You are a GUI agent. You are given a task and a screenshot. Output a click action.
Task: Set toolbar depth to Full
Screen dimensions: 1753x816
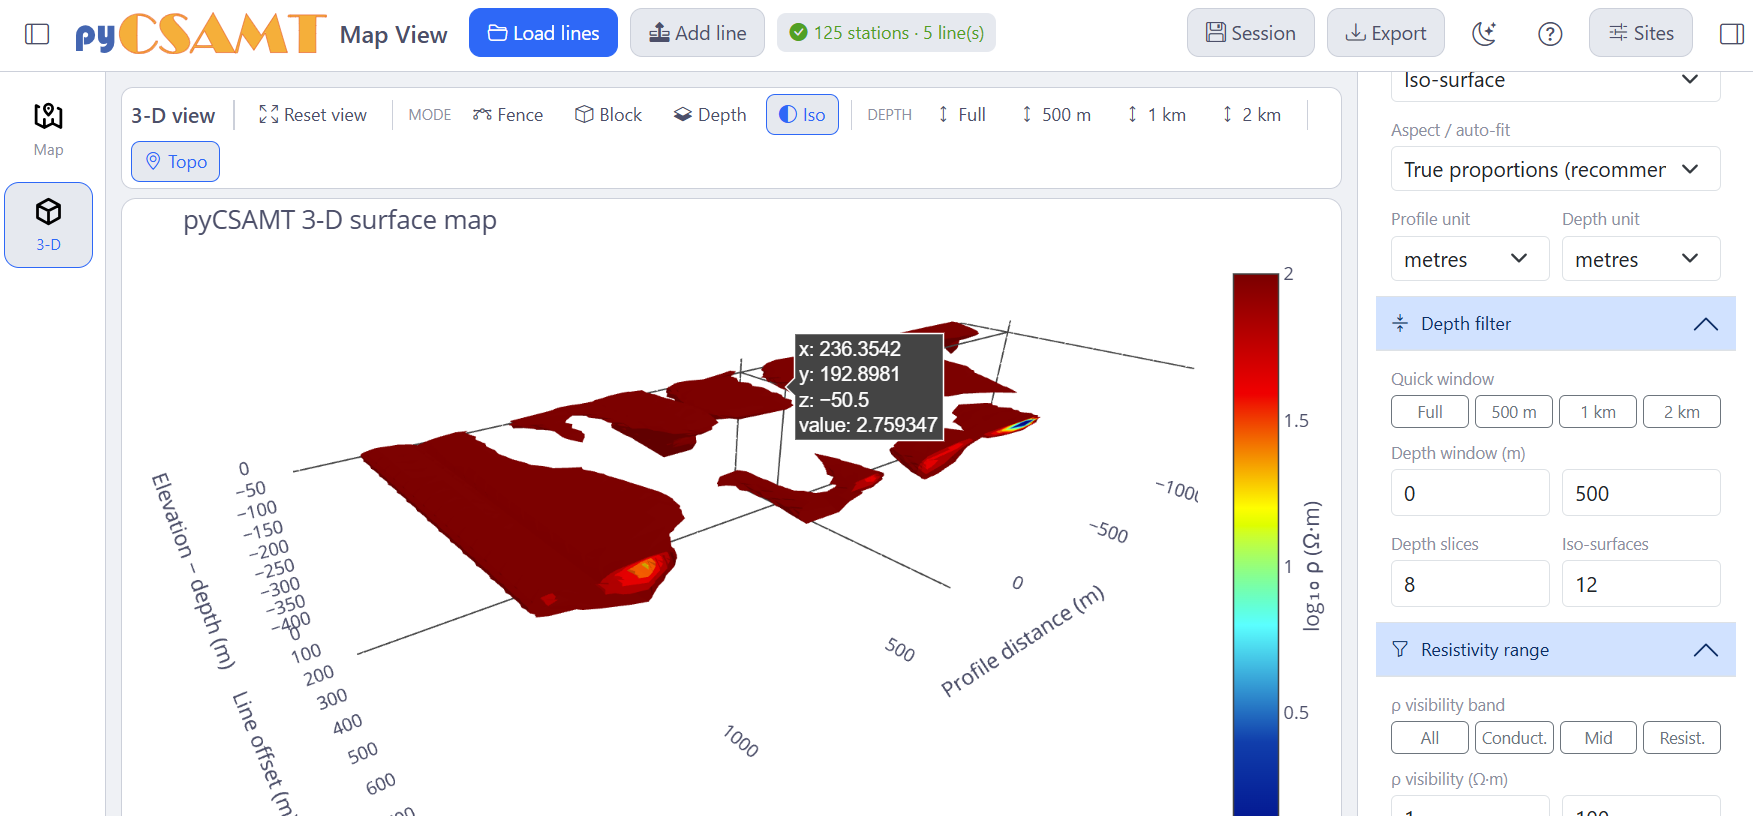coord(961,115)
